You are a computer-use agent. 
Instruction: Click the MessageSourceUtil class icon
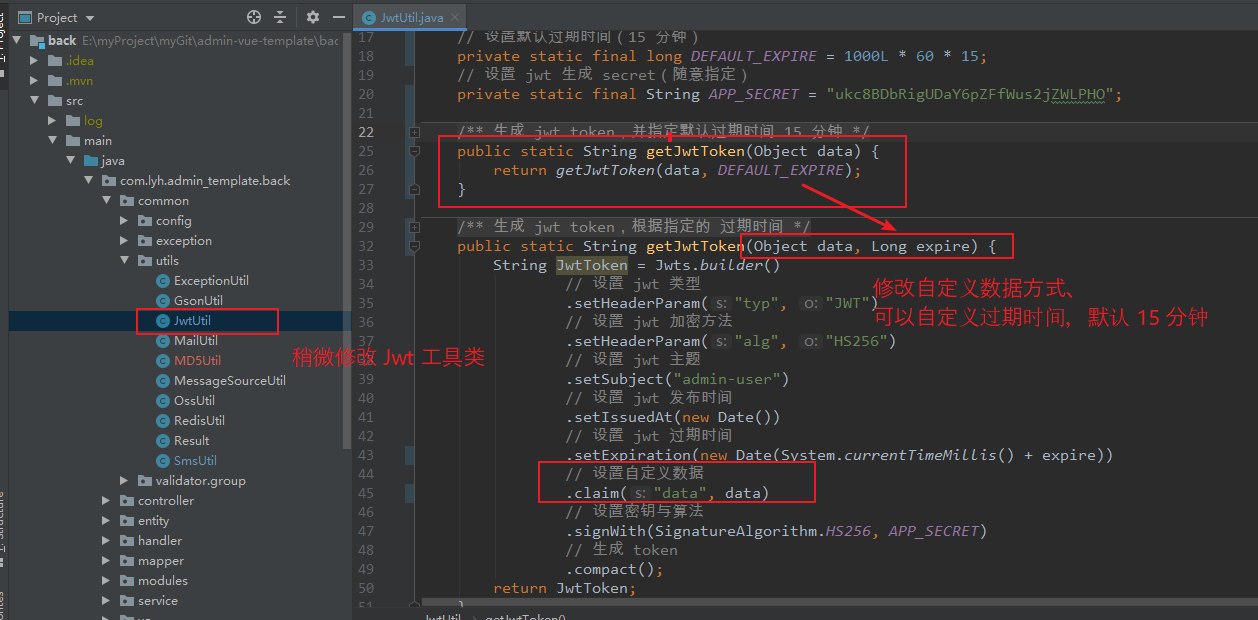tap(164, 381)
